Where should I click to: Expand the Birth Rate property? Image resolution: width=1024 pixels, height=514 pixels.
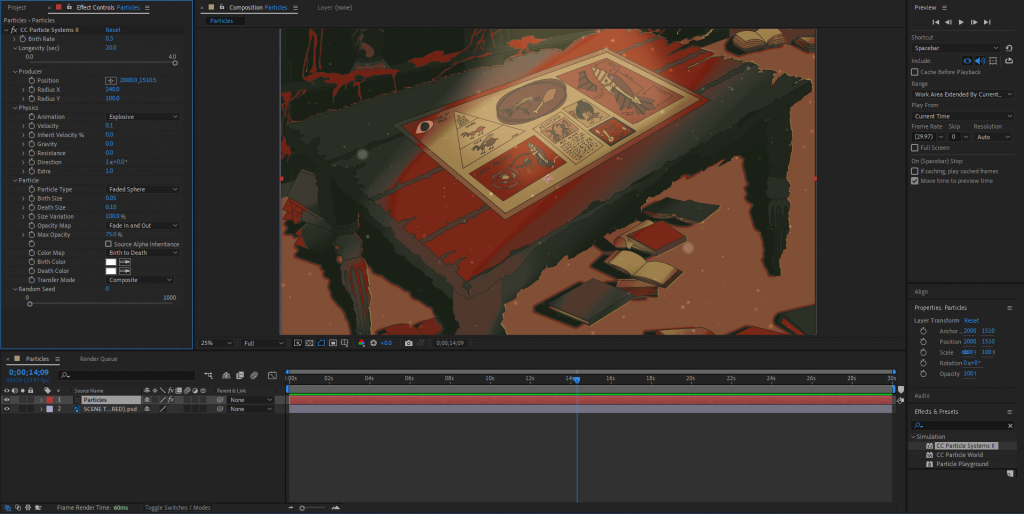coord(15,39)
